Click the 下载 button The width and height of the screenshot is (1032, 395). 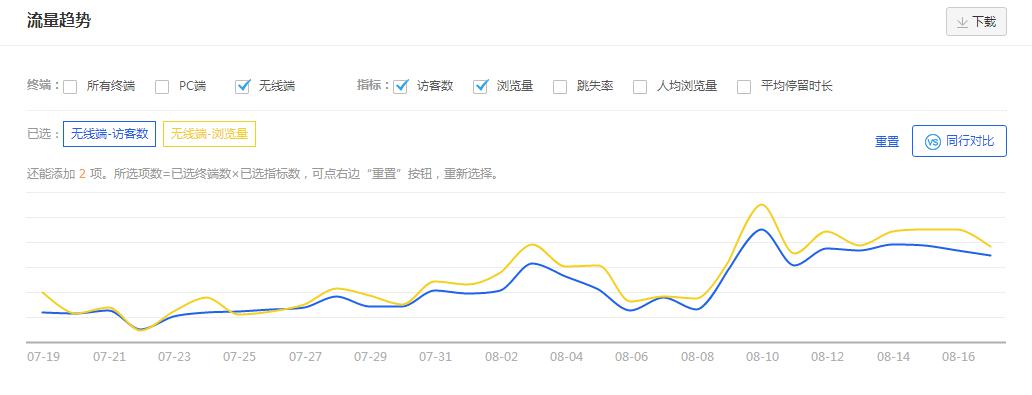tap(976, 22)
